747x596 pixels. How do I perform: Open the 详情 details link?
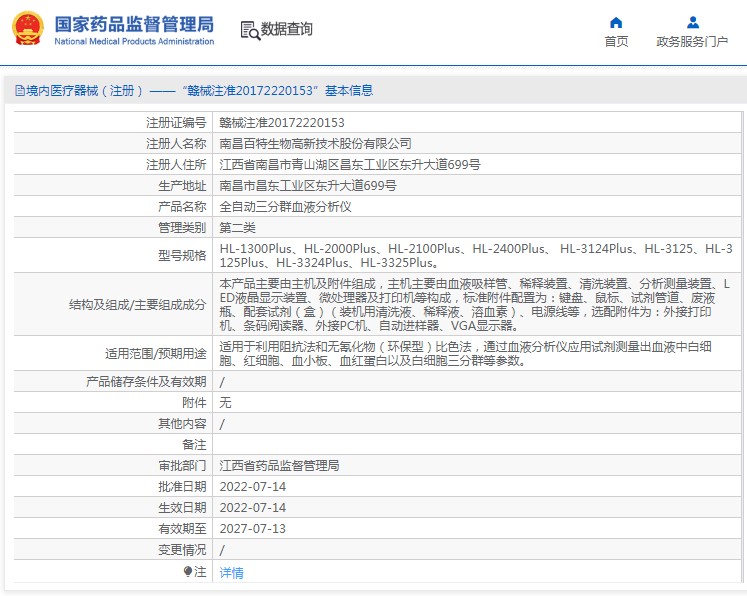(x=231, y=572)
